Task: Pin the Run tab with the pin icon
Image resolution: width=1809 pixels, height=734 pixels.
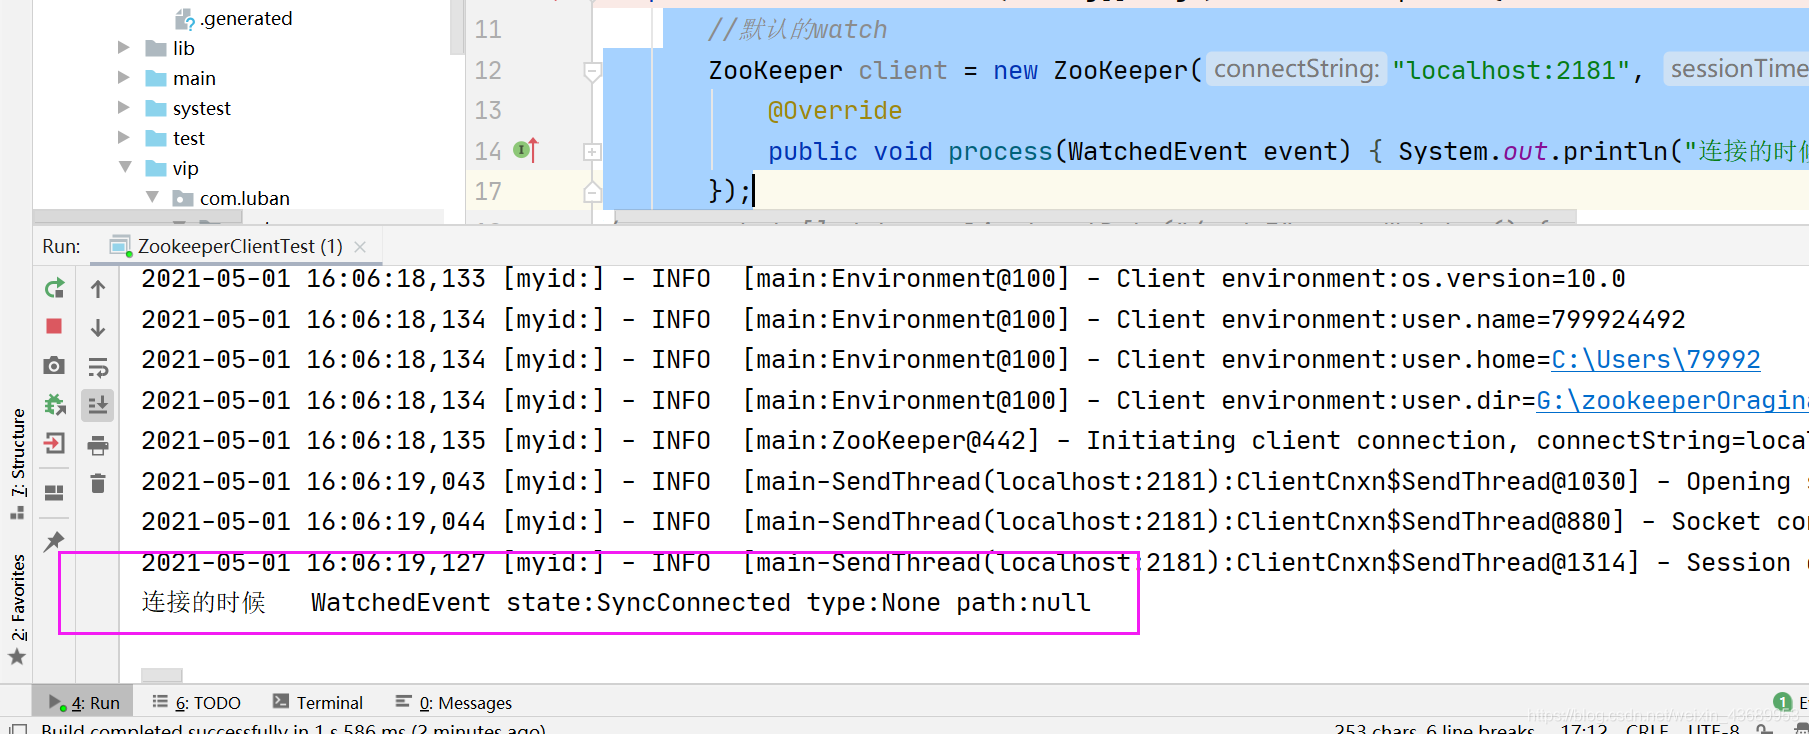Action: coord(55,541)
